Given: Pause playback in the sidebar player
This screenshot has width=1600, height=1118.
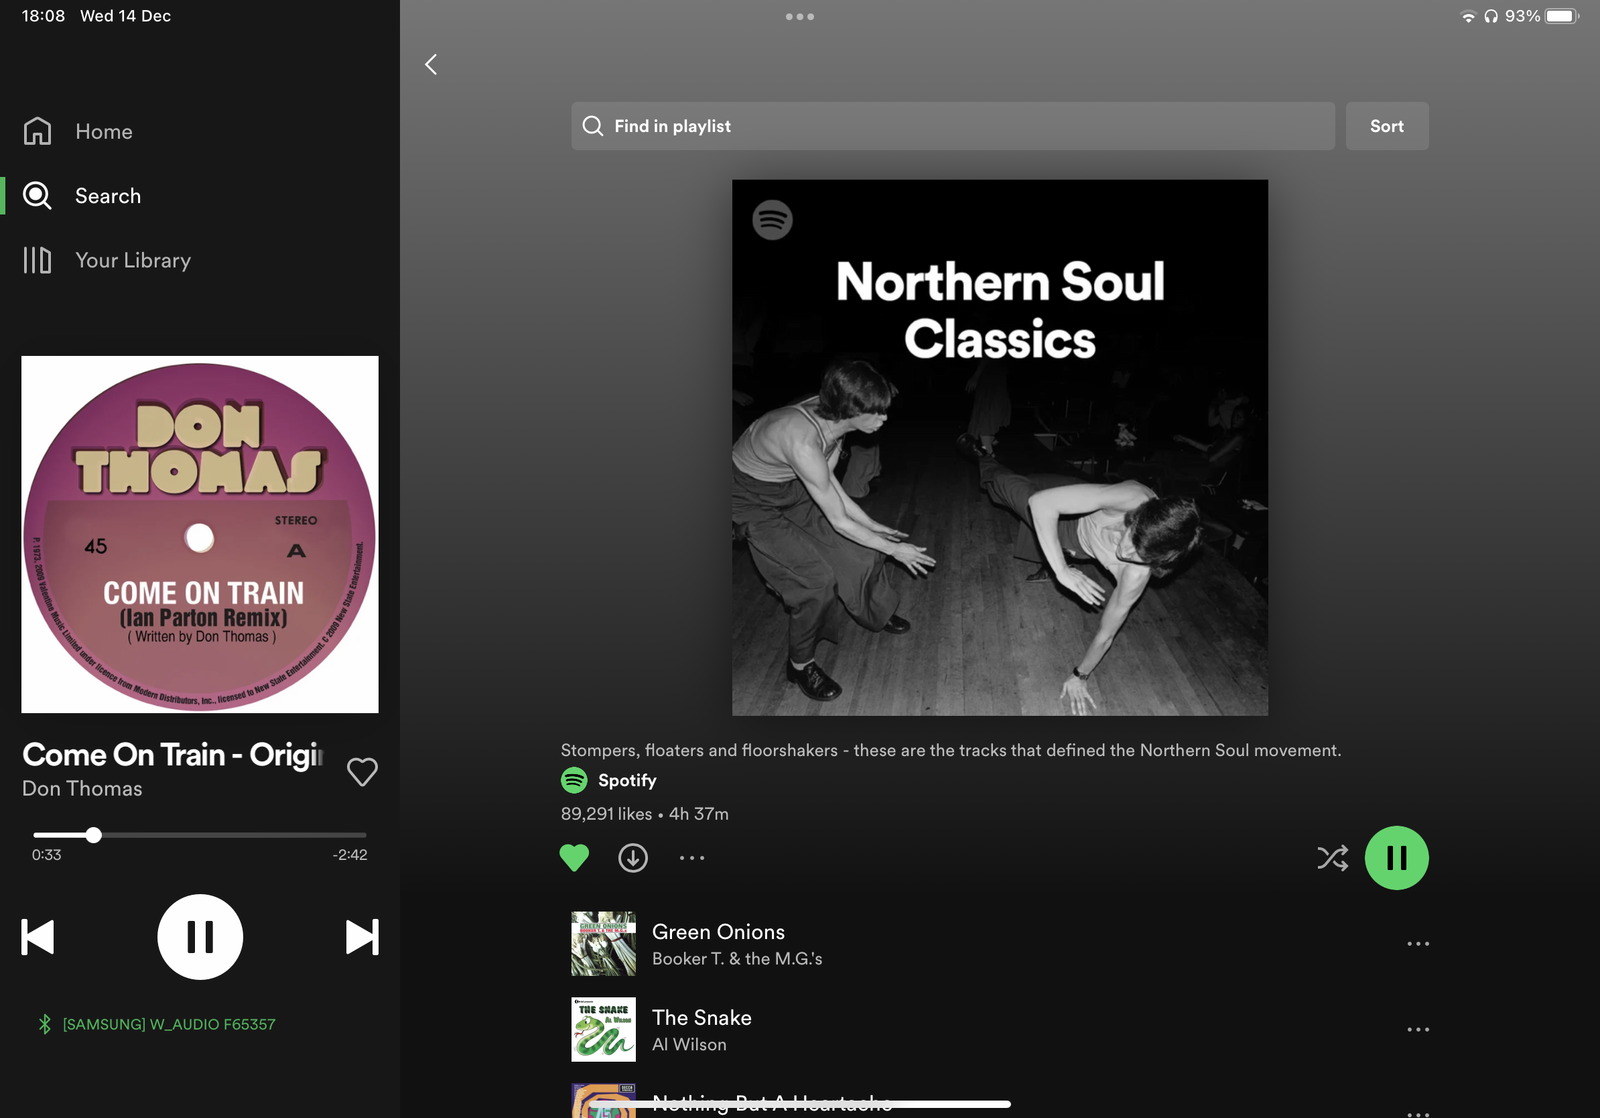Looking at the screenshot, I should point(200,937).
